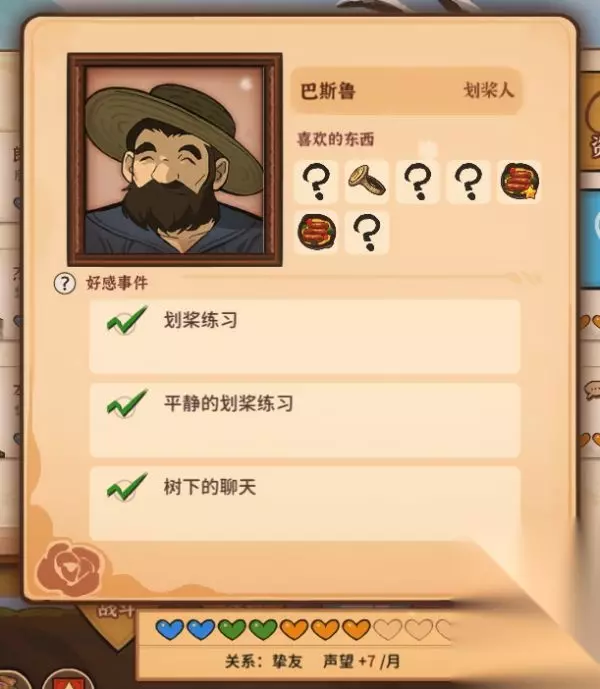
Task: Click the checkmark on 树下的聊天 event
Action: pos(127,487)
